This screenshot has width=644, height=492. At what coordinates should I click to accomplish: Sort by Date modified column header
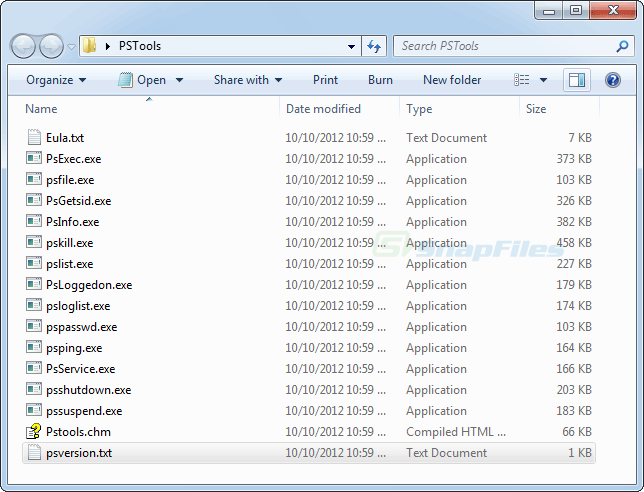[323, 109]
